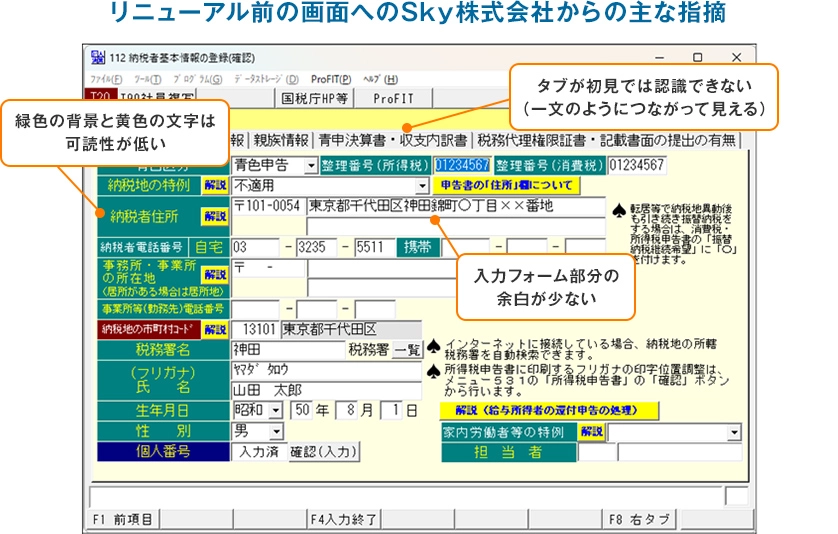Click 解説 icon next to 納税地の市町村コード
This screenshot has width=838, height=534.
point(215,328)
